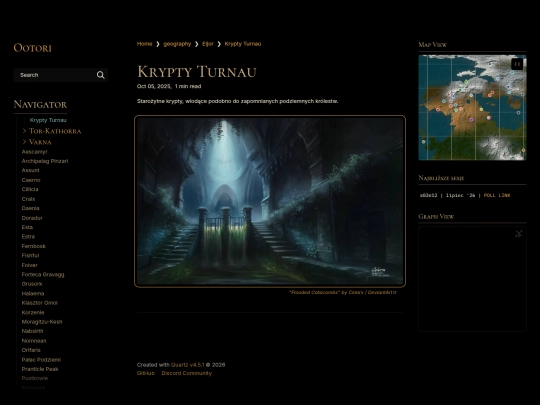Open Nabsirth in the Navigator

tap(32, 331)
